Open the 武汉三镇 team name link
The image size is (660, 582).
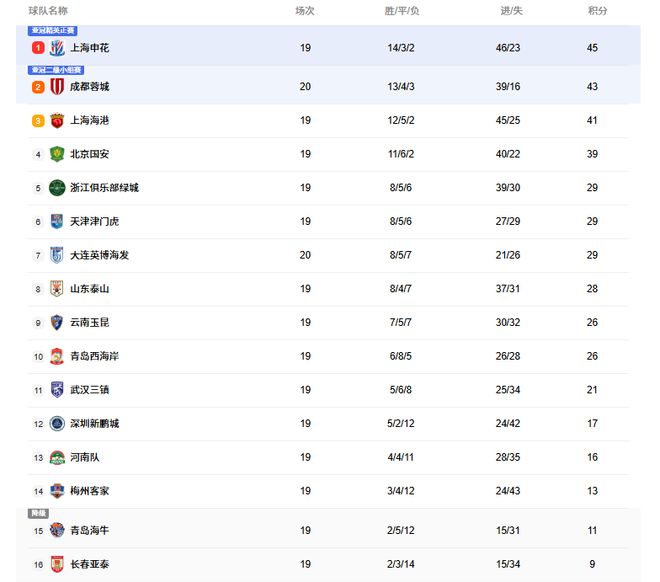coord(90,390)
